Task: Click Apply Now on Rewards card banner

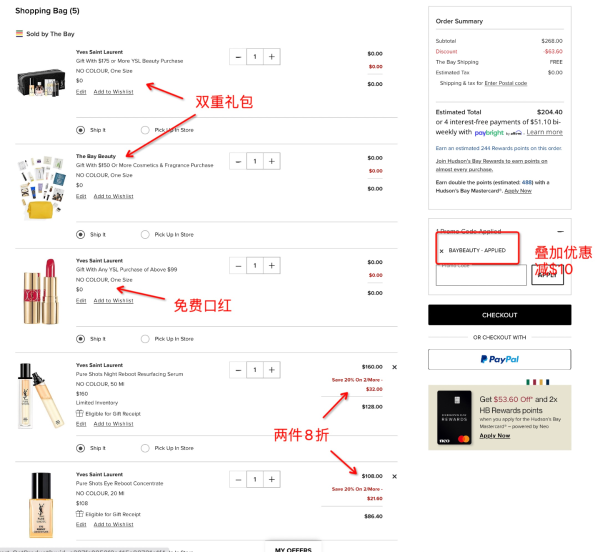Action: click(494, 436)
